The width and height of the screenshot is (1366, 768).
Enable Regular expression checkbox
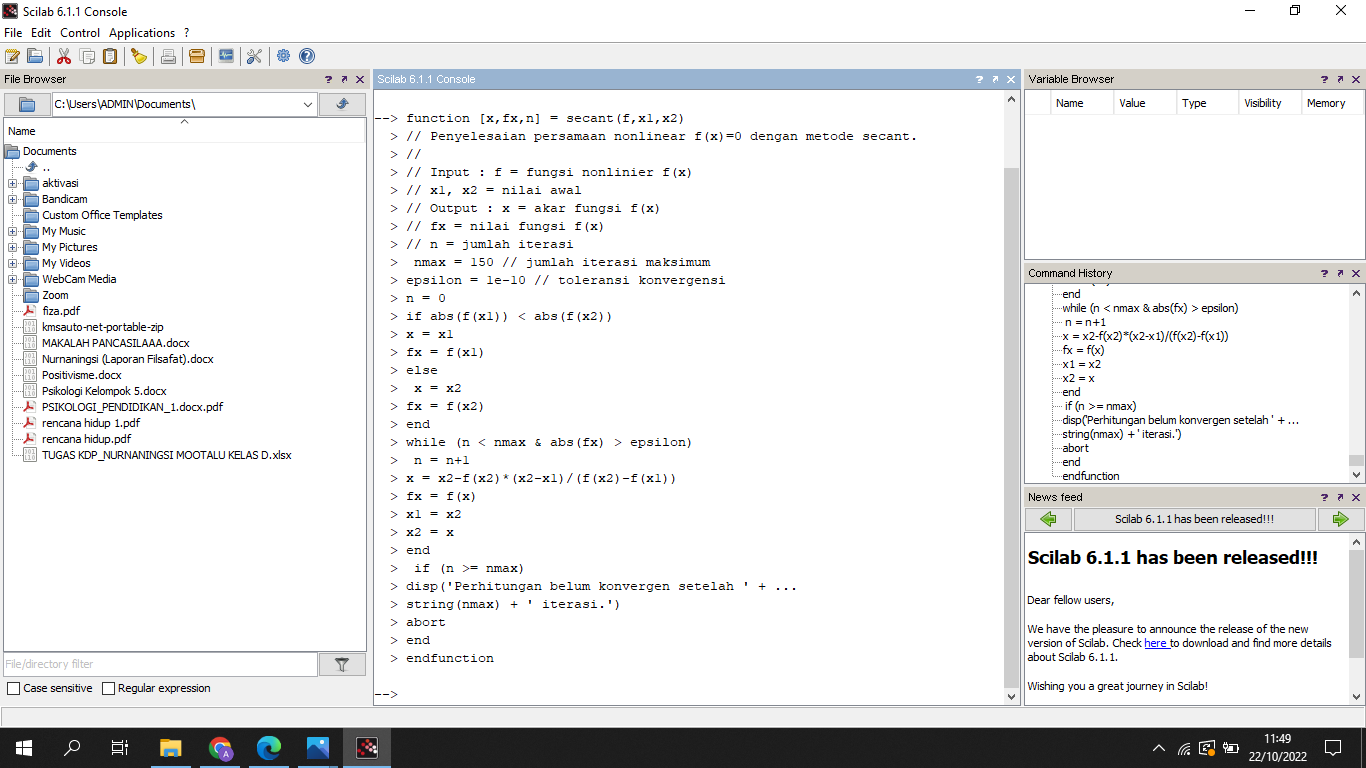click(108, 688)
